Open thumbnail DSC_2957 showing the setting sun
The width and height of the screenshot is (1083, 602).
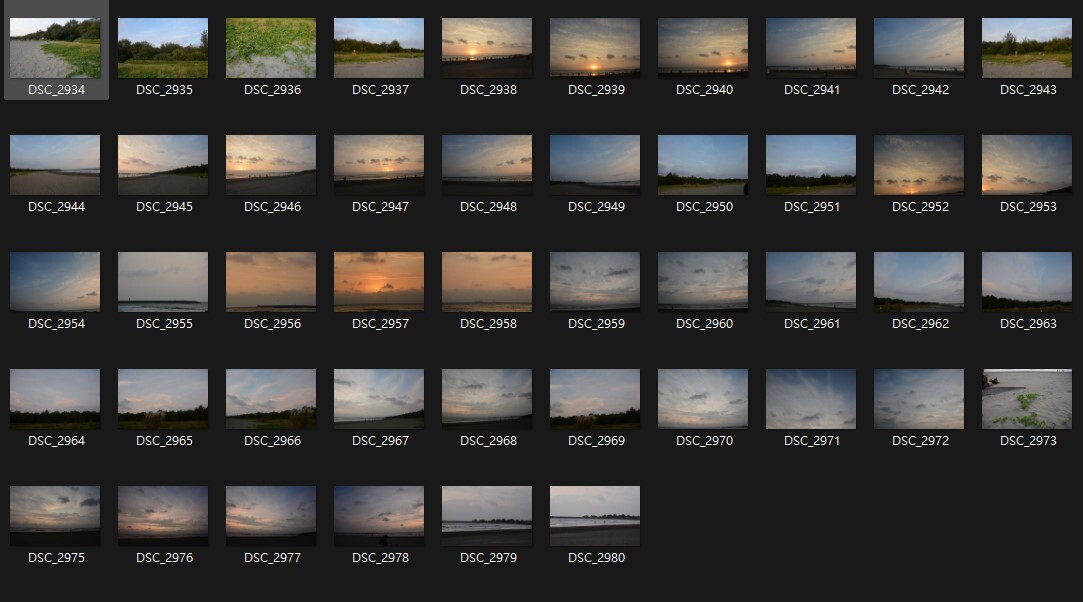pos(379,281)
